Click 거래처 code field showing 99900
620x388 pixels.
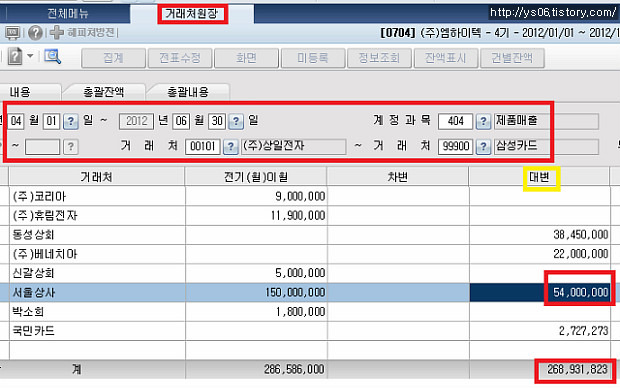pyautogui.click(x=456, y=146)
